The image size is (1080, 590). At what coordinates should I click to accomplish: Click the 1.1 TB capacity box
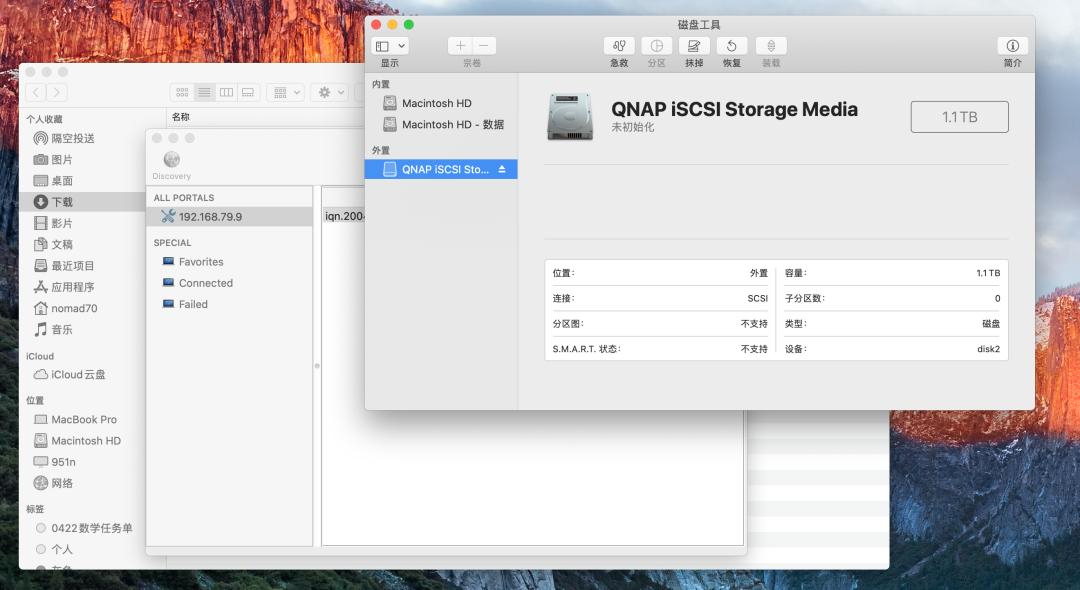click(959, 117)
